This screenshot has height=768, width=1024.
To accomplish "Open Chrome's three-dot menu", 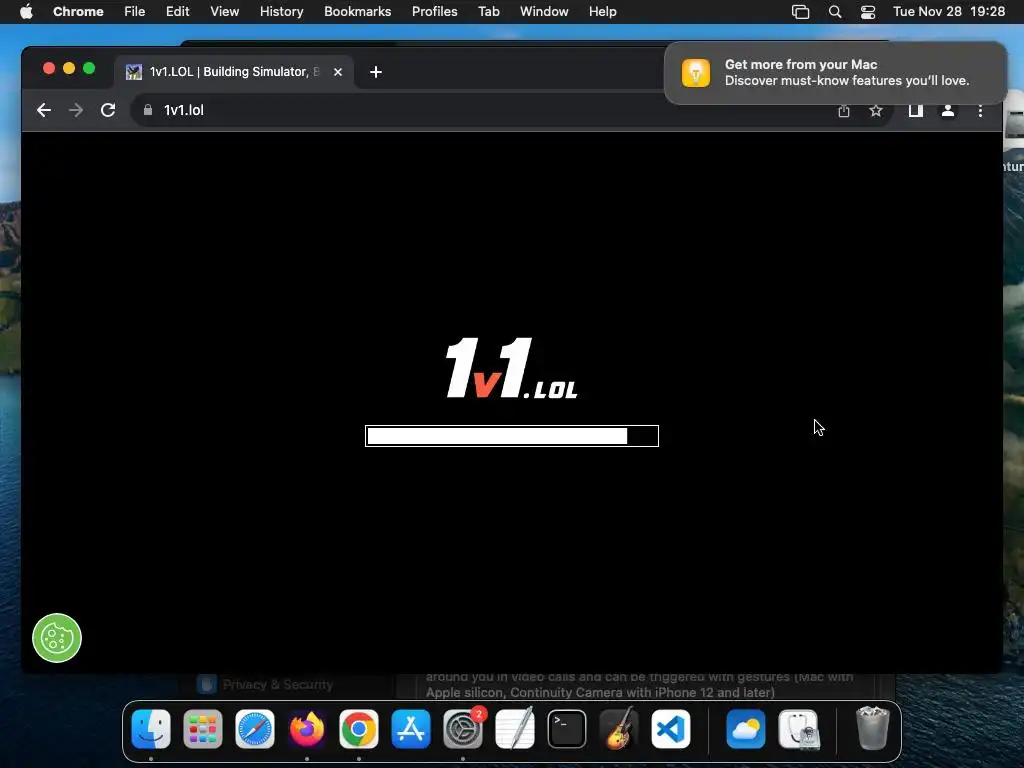I will [980, 111].
